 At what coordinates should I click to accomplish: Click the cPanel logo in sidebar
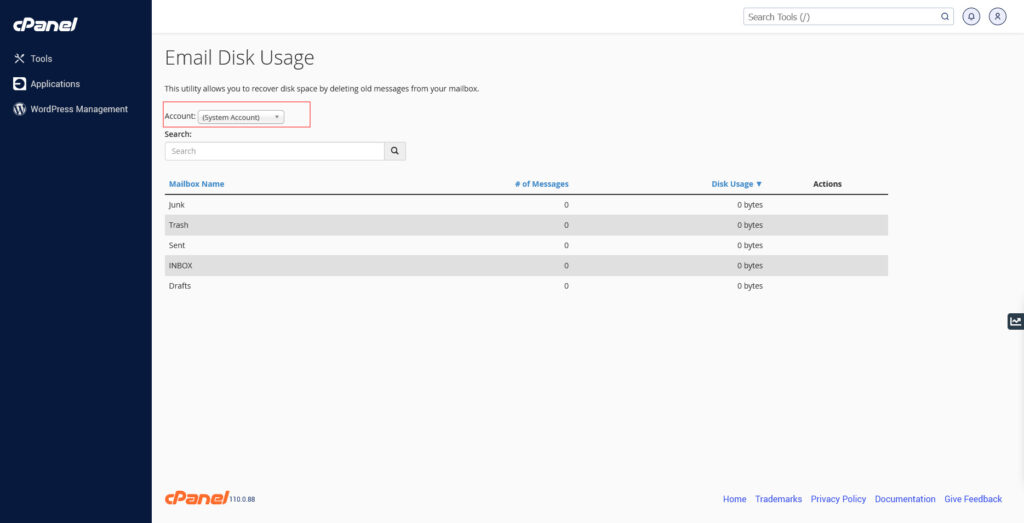45,24
